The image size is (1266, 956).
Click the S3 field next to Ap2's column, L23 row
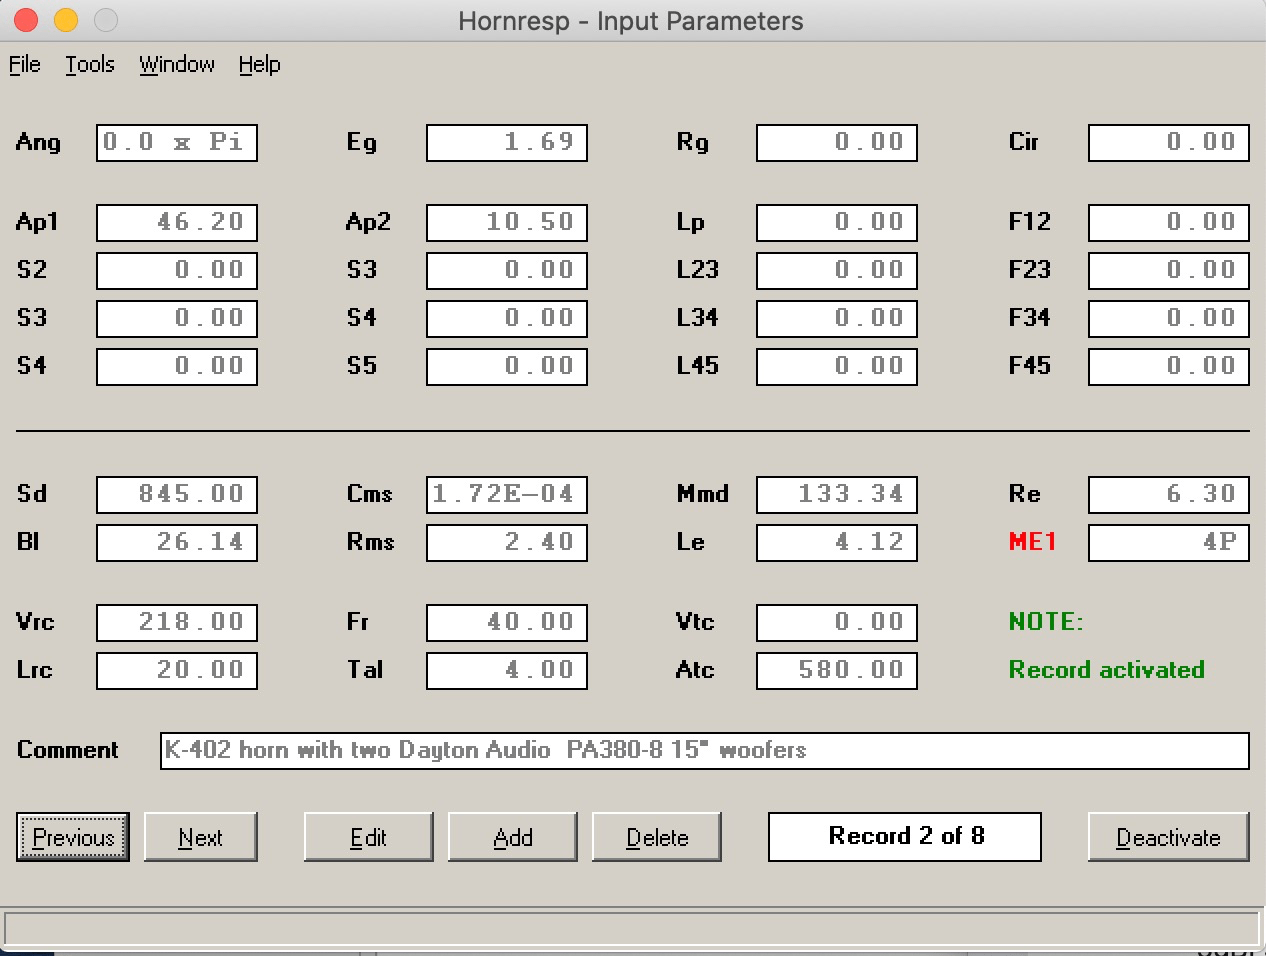507,270
